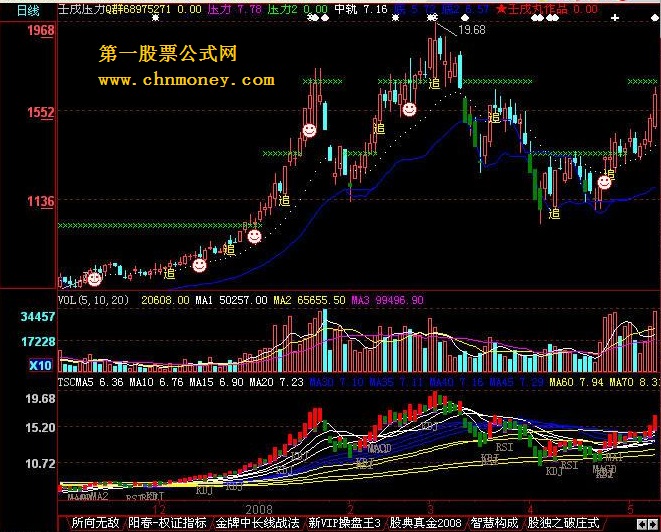Image resolution: width=661 pixels, height=532 pixels.
Task: Open the 所向无敌 indicator tab
Action: [95, 523]
